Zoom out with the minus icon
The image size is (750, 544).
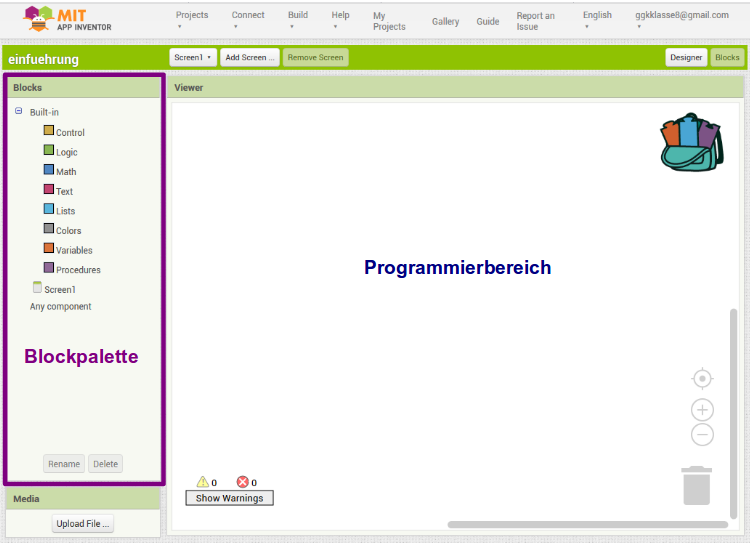(x=703, y=435)
